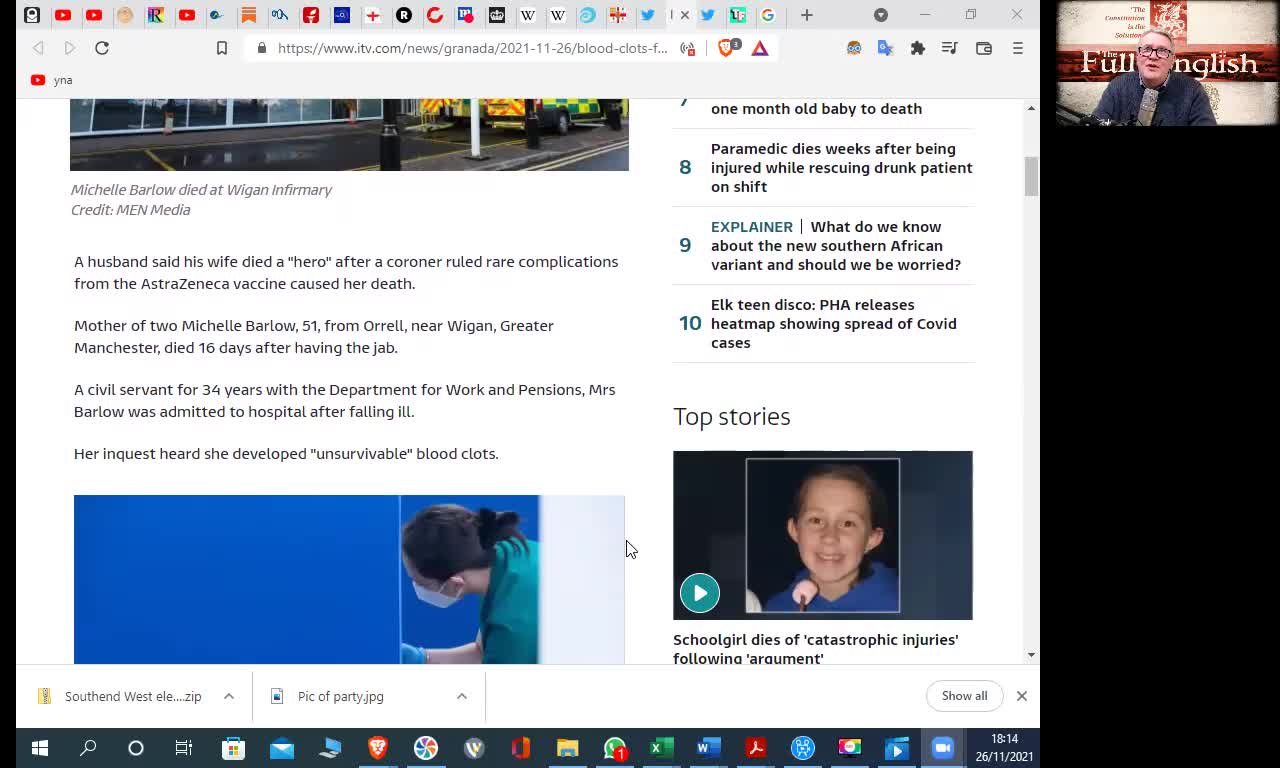
Task: Open Schoolgirl dies of catastrophic injuries story
Action: [815, 648]
